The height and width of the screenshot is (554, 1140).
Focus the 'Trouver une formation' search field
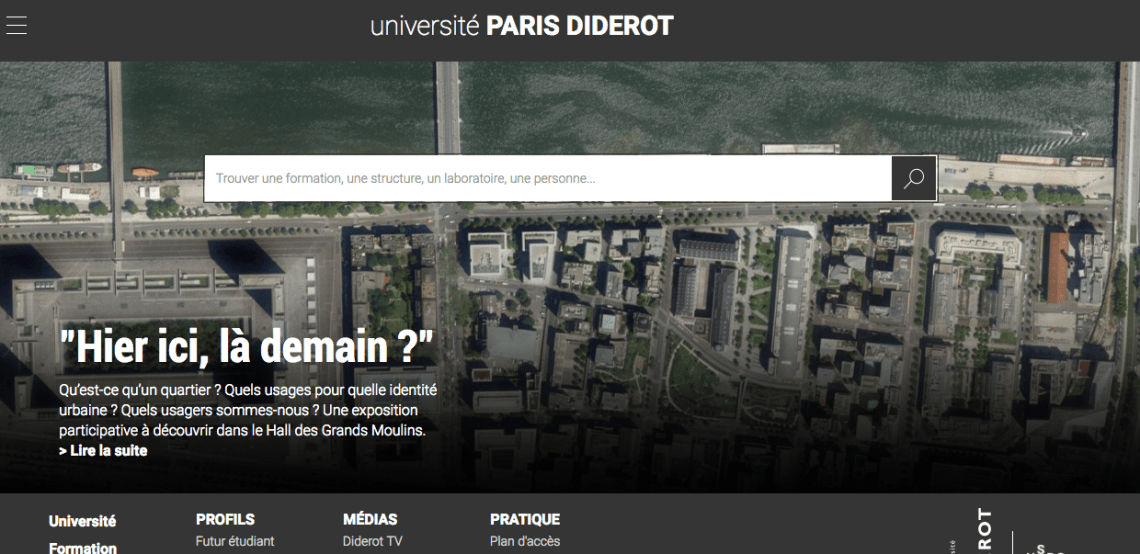click(x=548, y=178)
